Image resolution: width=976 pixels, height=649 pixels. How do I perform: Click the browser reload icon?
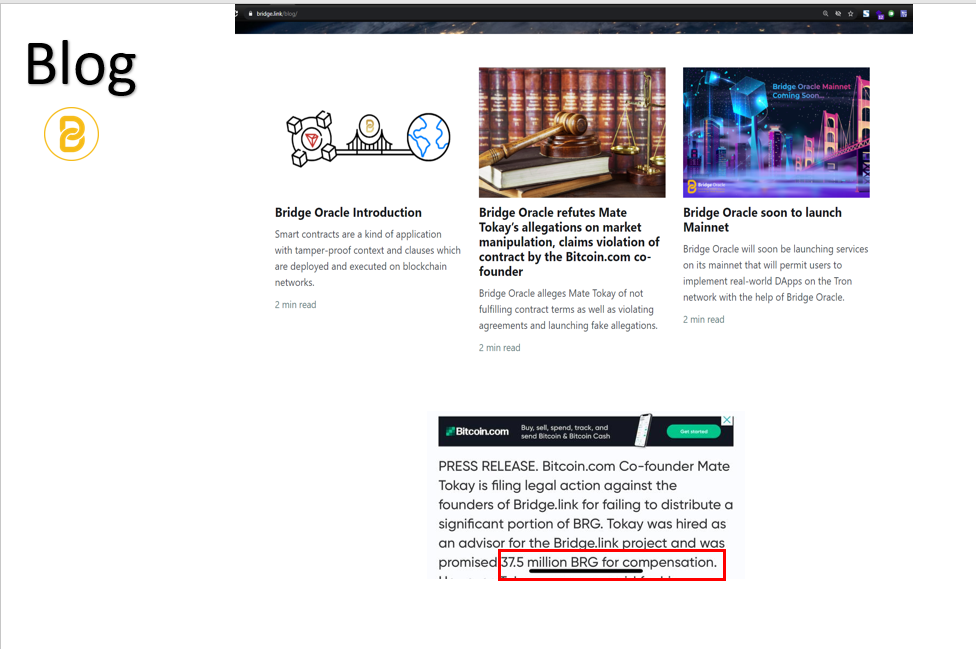pyautogui.click(x=237, y=13)
